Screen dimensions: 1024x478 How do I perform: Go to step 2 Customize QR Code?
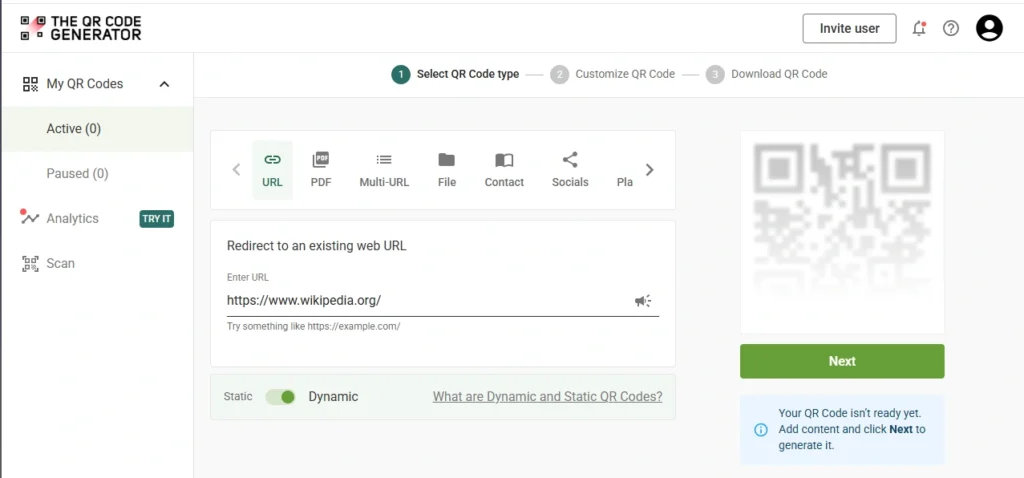[x=613, y=74]
